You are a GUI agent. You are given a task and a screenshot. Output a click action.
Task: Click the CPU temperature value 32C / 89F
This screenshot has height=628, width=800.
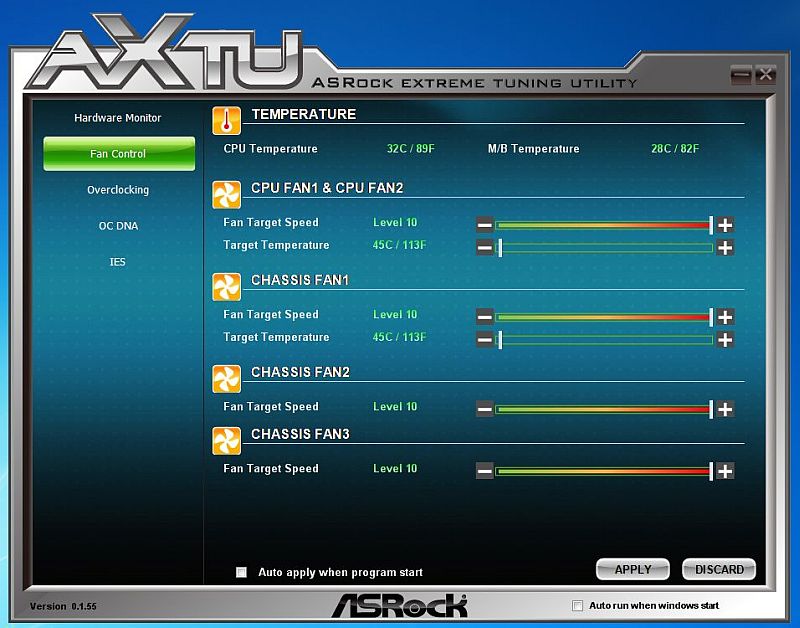pos(411,148)
